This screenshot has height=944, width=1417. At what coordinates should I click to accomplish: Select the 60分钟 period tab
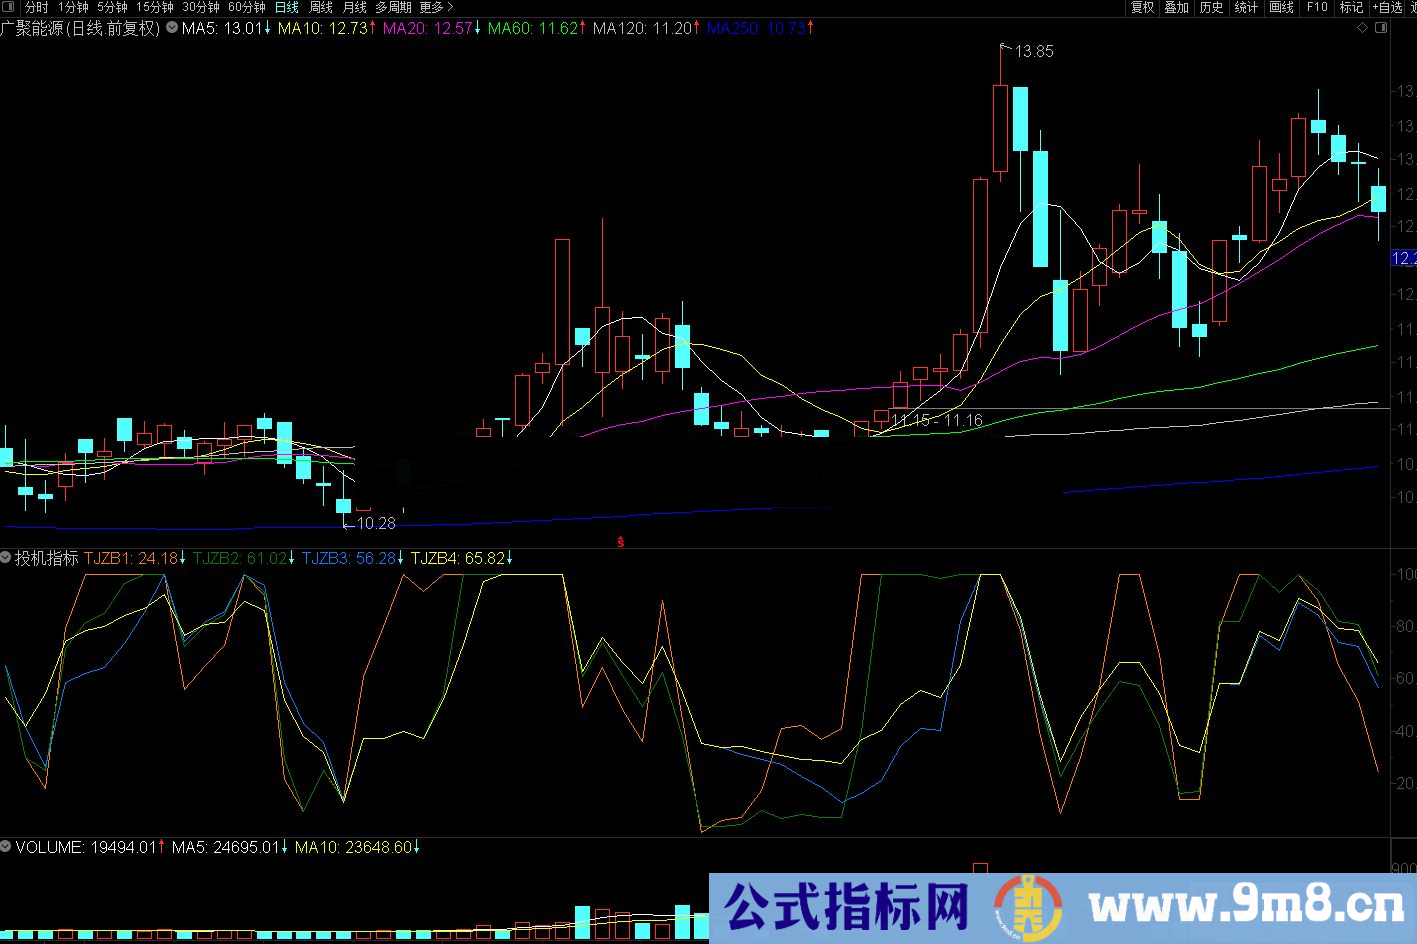pyautogui.click(x=246, y=7)
